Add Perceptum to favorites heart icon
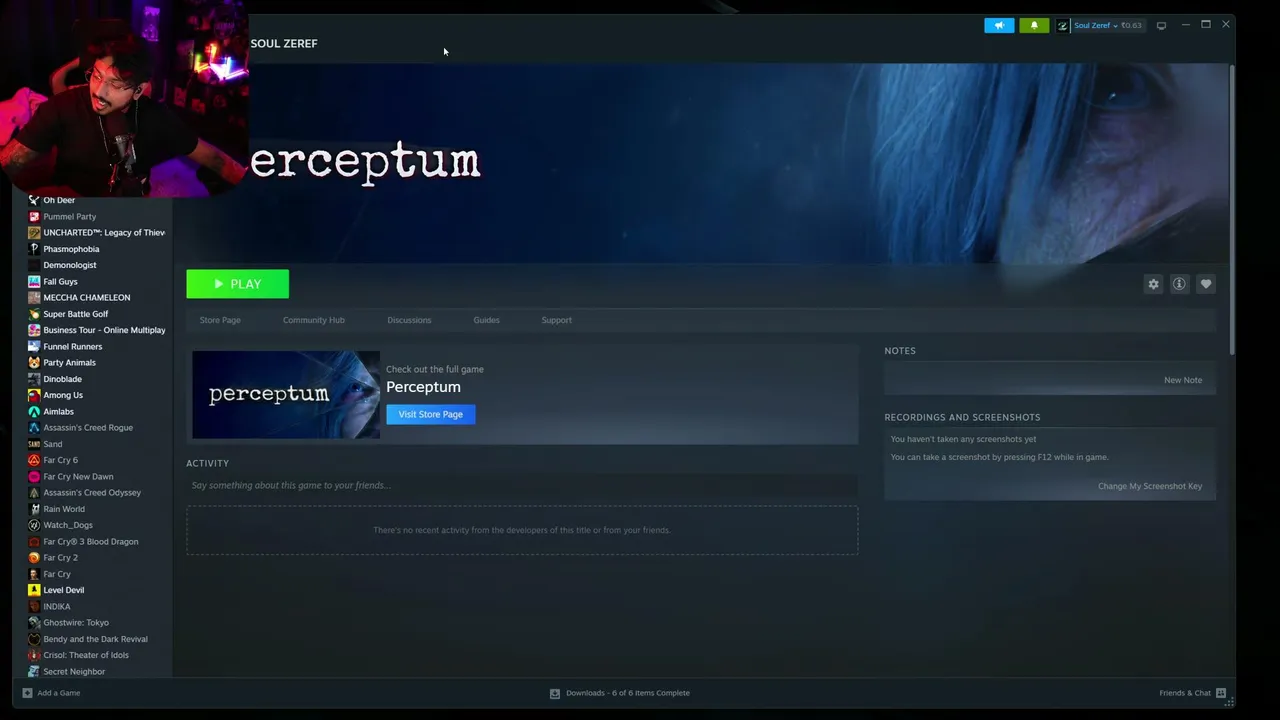Image resolution: width=1280 pixels, height=720 pixels. (1206, 284)
